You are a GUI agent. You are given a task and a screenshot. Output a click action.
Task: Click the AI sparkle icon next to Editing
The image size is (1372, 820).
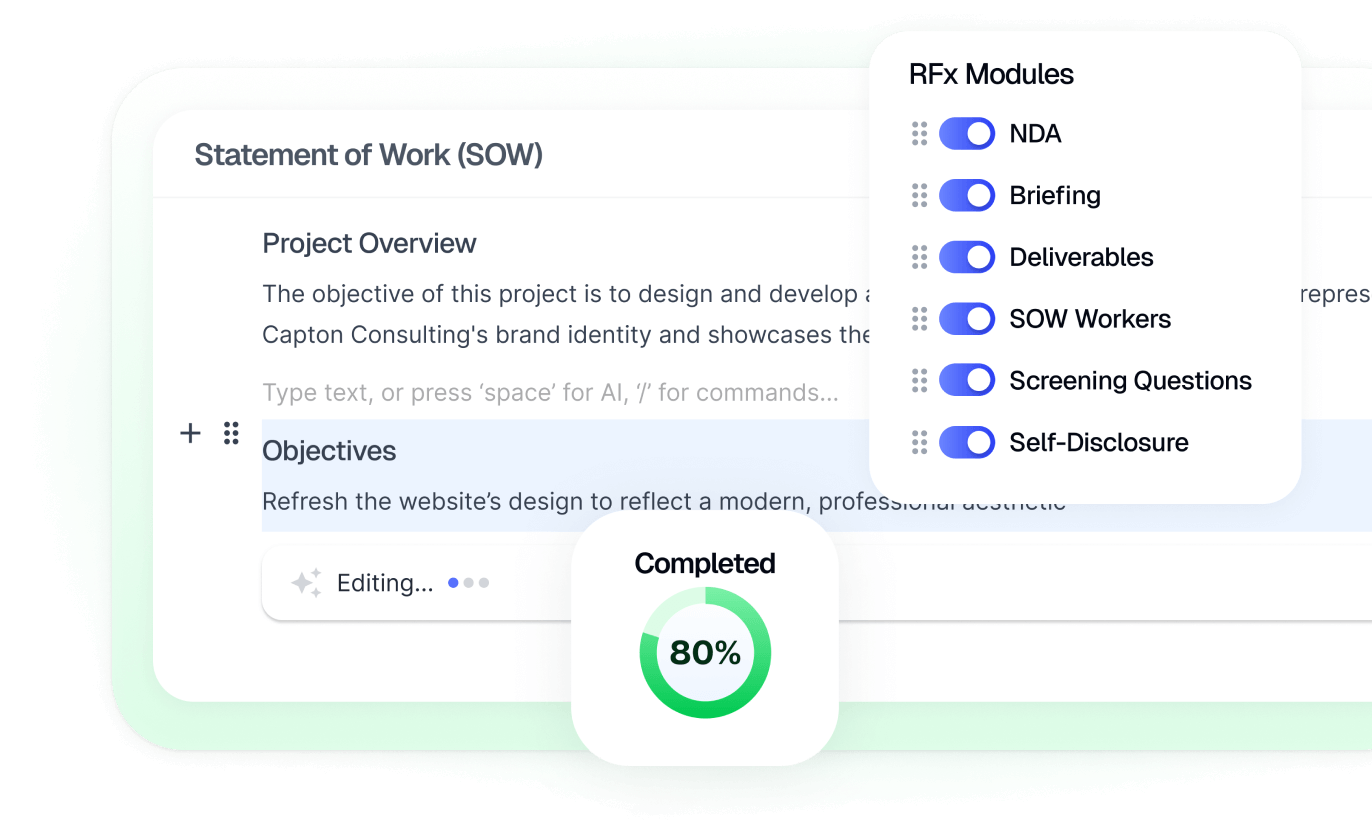(x=306, y=583)
